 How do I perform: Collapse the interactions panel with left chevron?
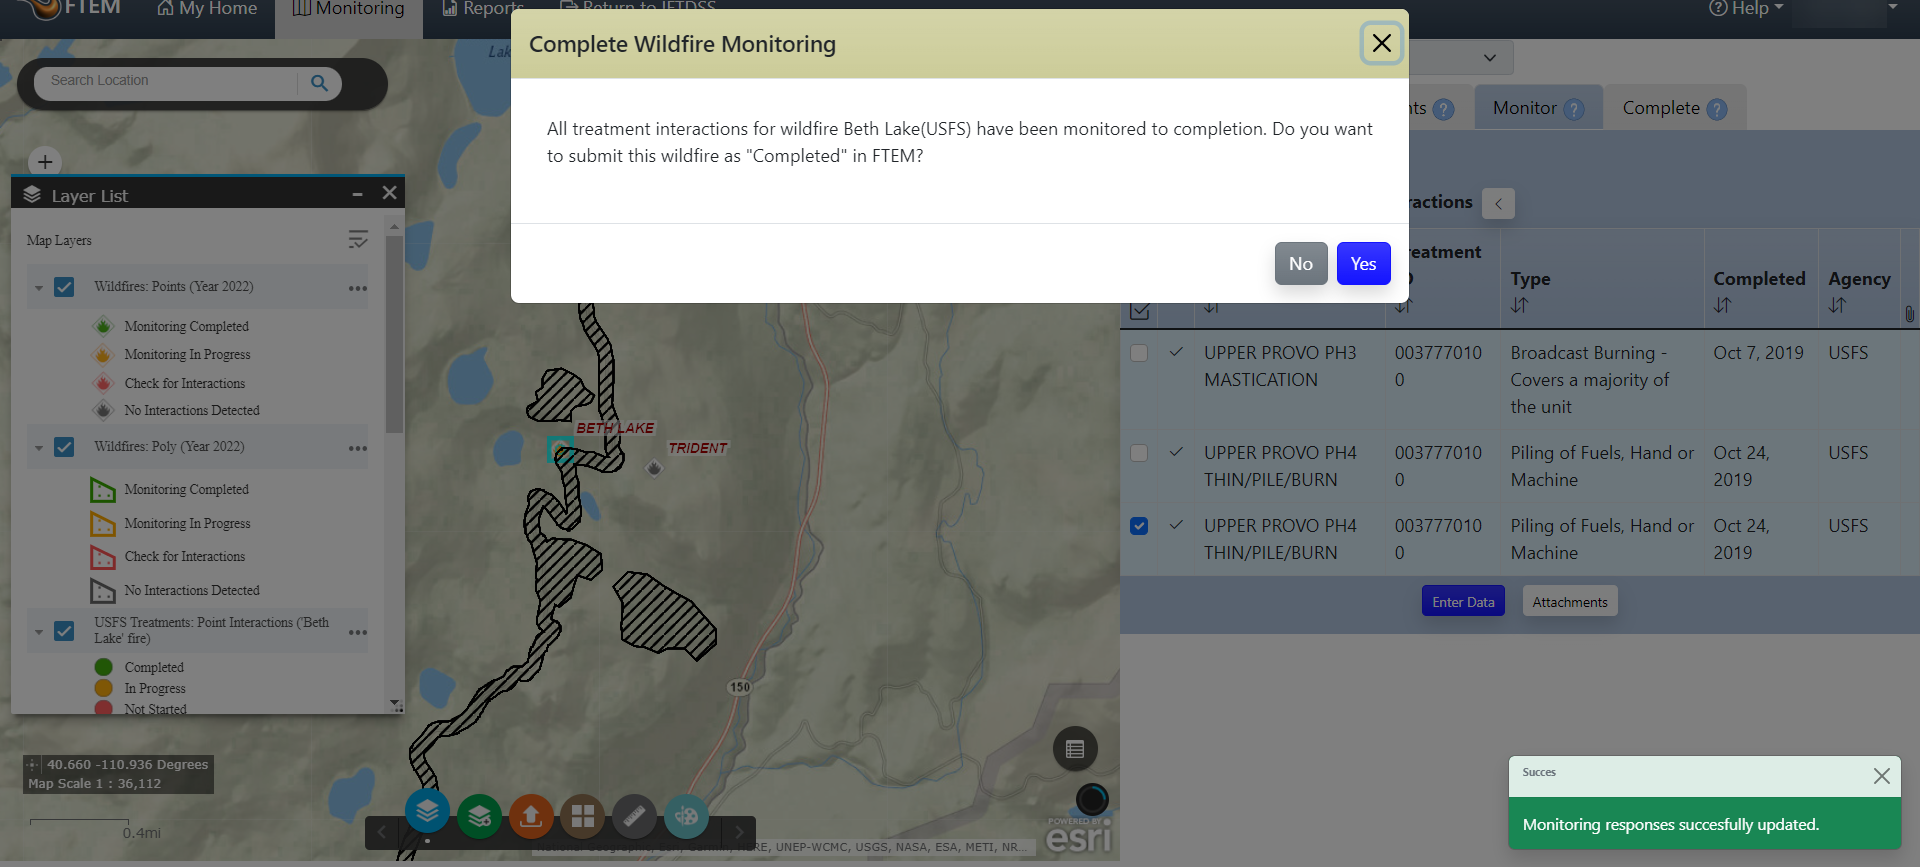1498,203
